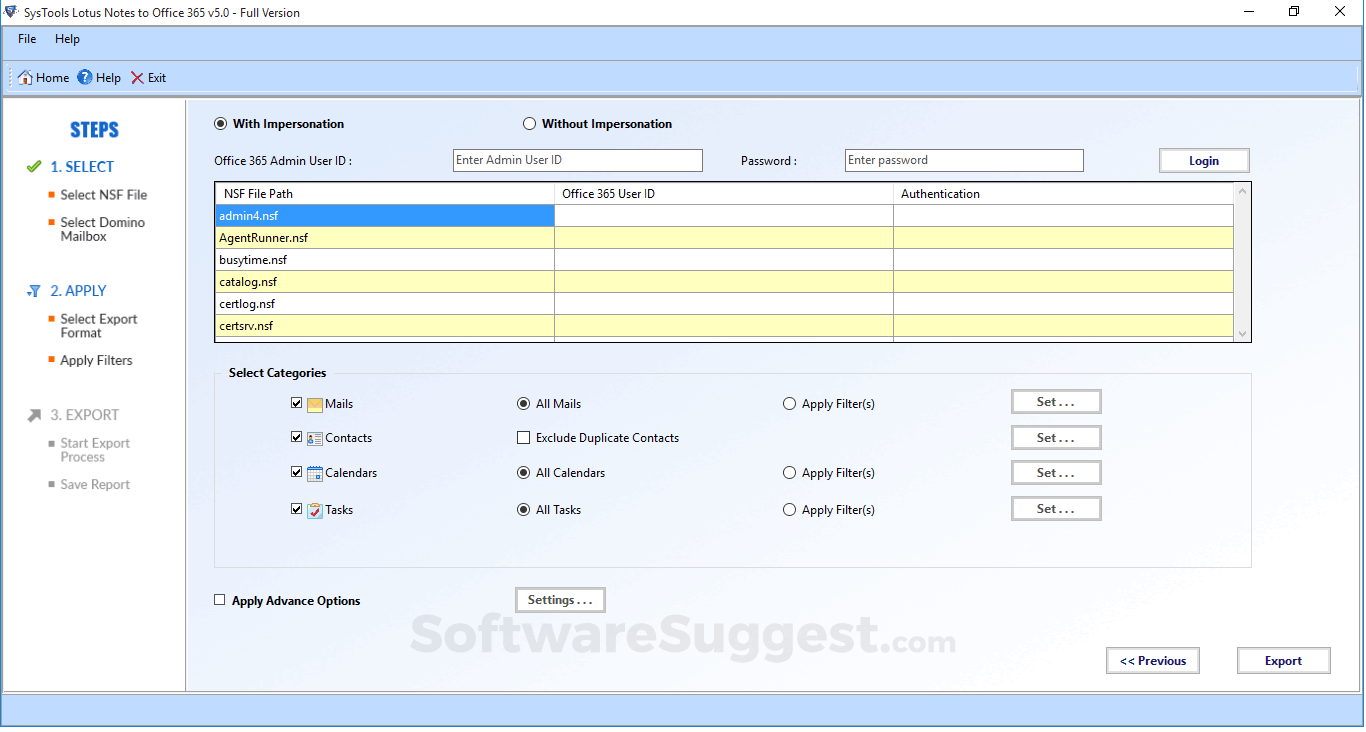Click the Select Domino Mailbox step
This screenshot has width=1366, height=732.
[102, 230]
